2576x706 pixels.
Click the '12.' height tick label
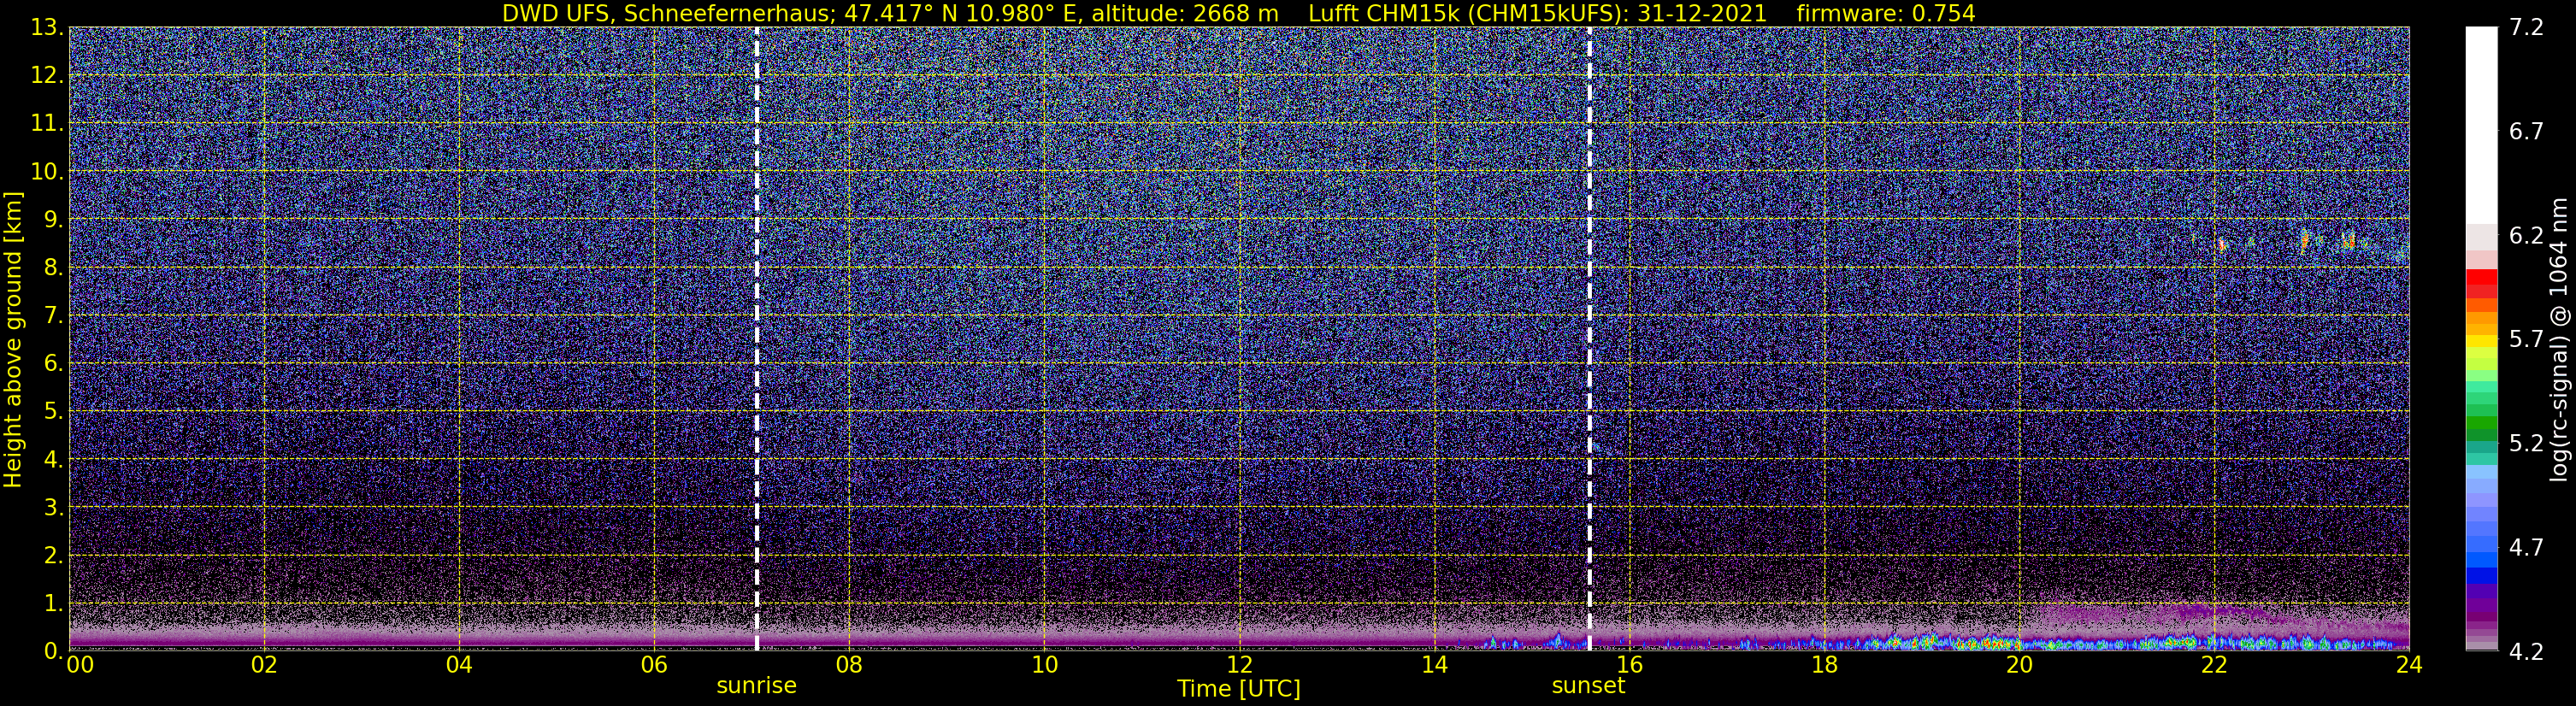tap(47, 76)
